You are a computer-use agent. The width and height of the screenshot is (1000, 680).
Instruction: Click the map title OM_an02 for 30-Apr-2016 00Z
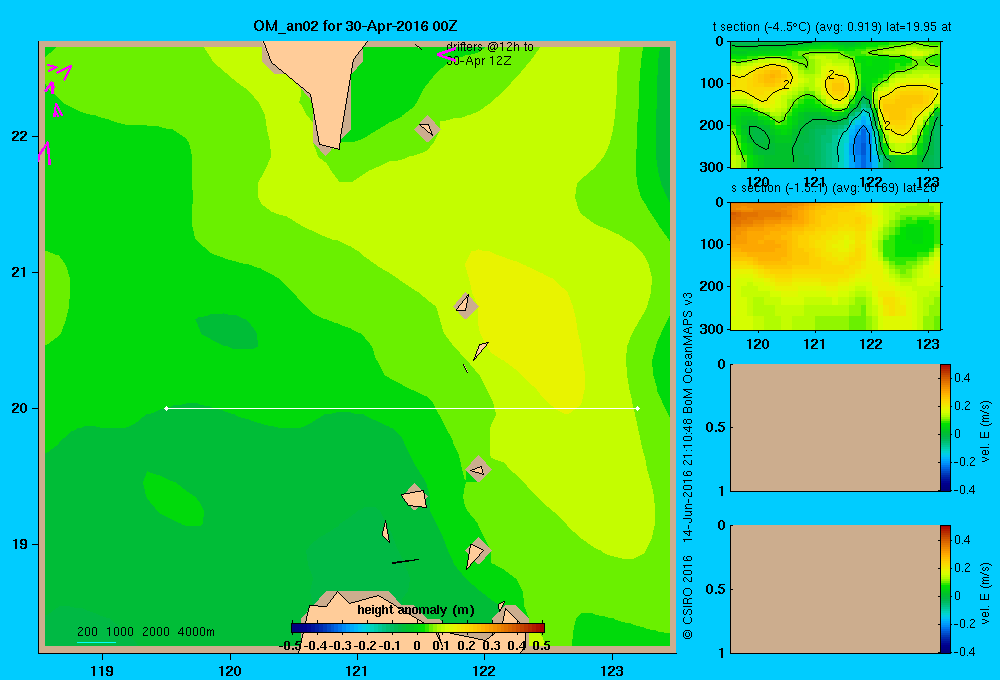[x=355, y=26]
